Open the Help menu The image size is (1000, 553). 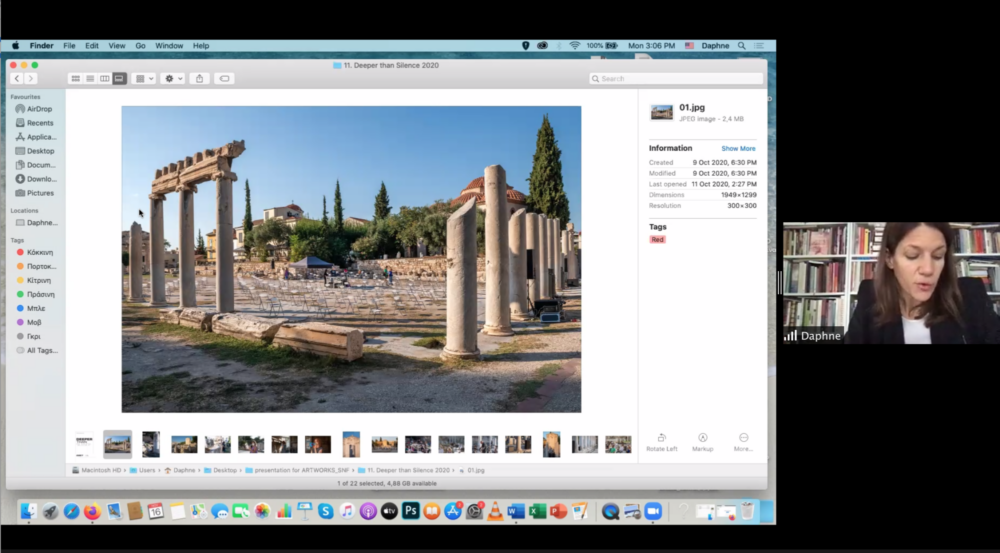pos(201,46)
